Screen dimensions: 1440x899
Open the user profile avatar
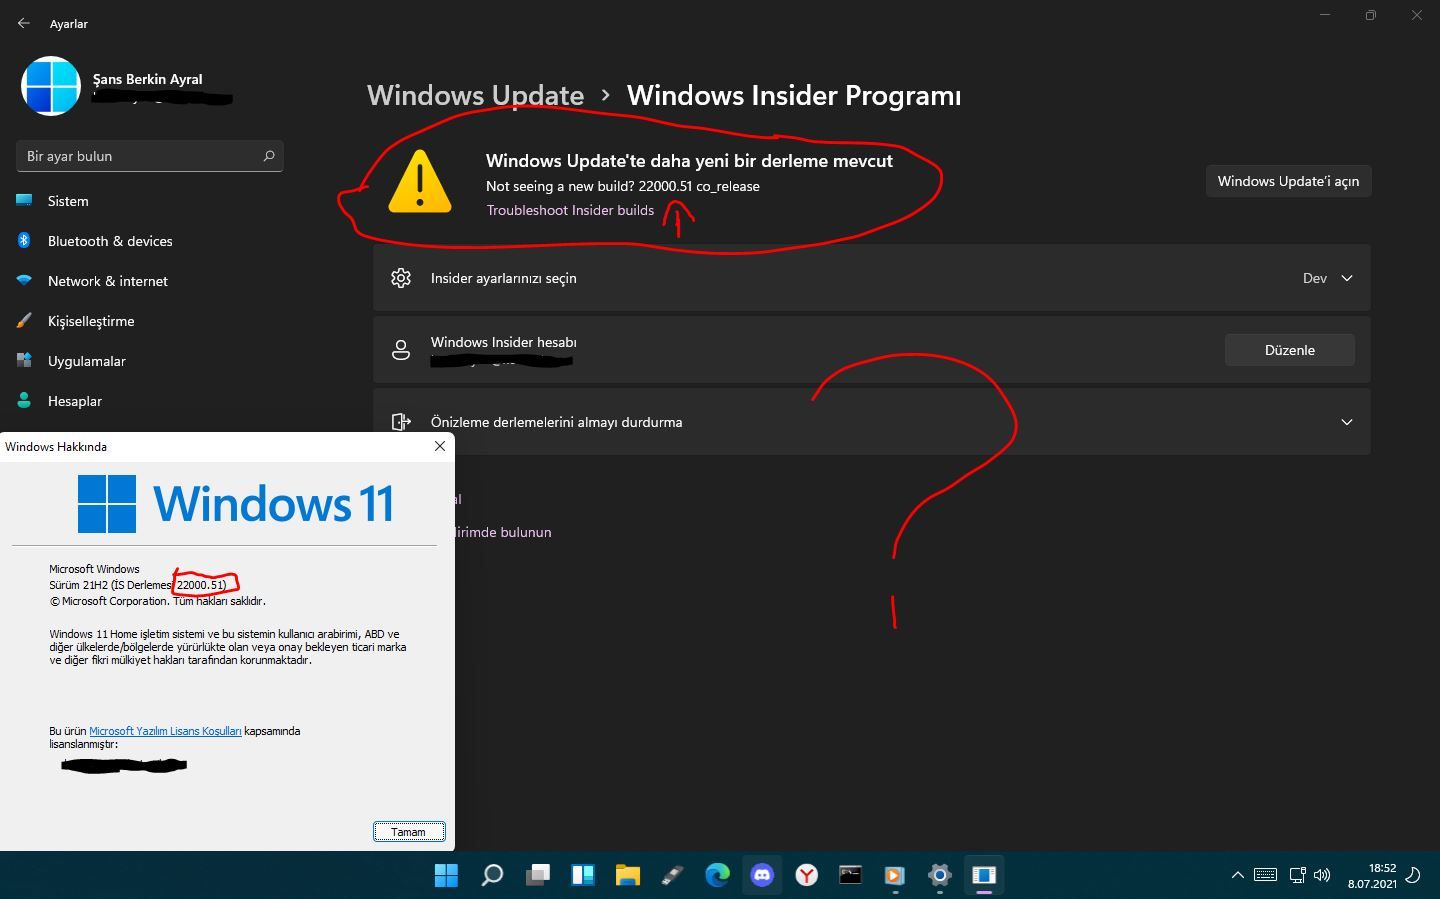coord(51,86)
